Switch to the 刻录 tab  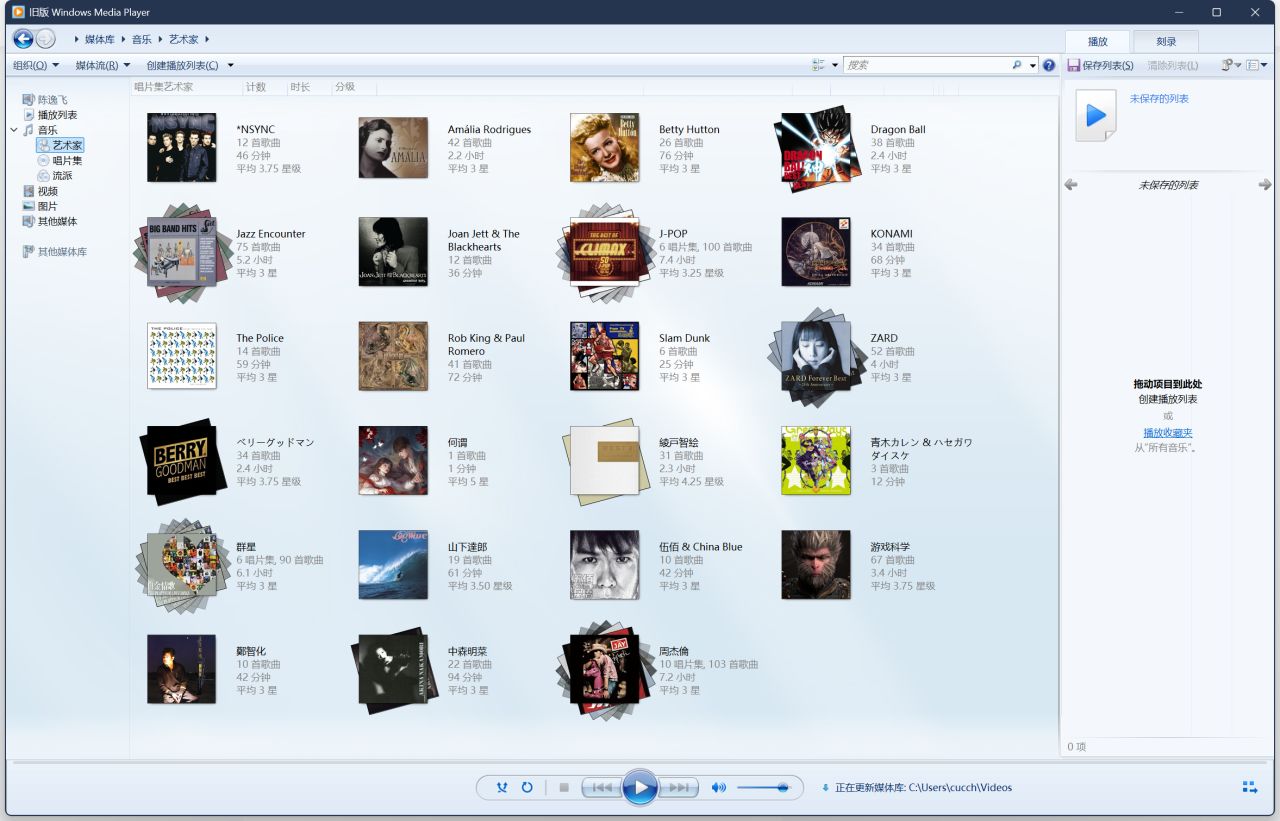point(1166,41)
